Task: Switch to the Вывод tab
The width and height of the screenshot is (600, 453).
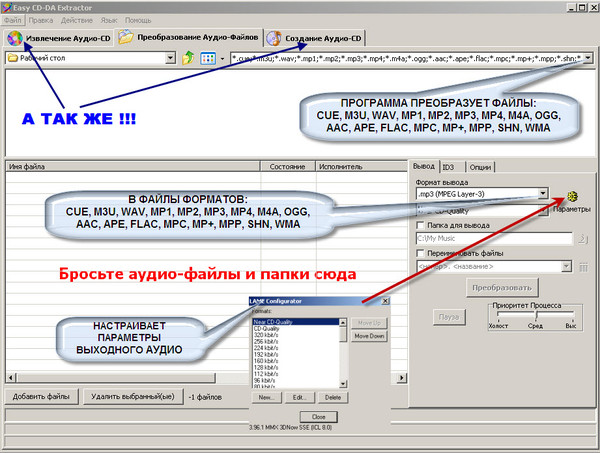Action: 424,166
